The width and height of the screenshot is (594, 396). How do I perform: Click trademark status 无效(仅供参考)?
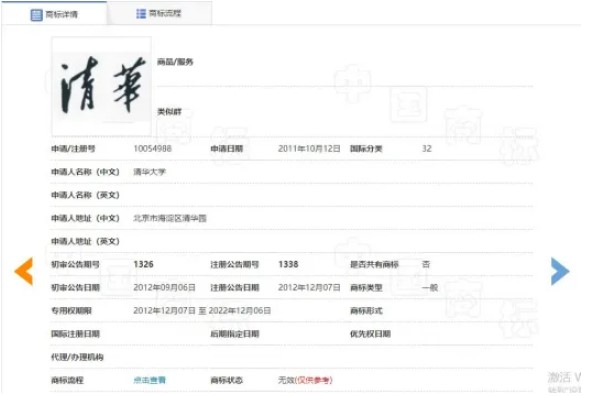(x=305, y=380)
